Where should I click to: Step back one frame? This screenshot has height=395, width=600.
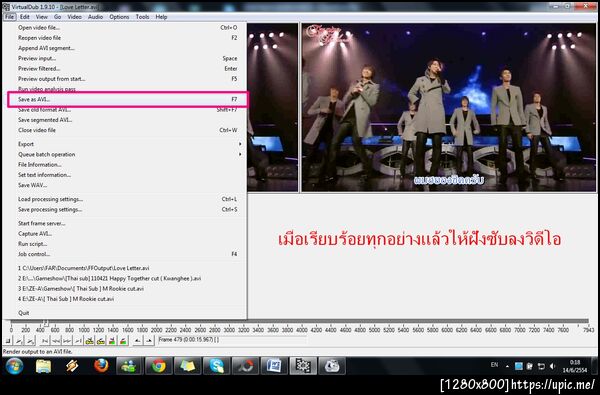[x=56, y=341]
